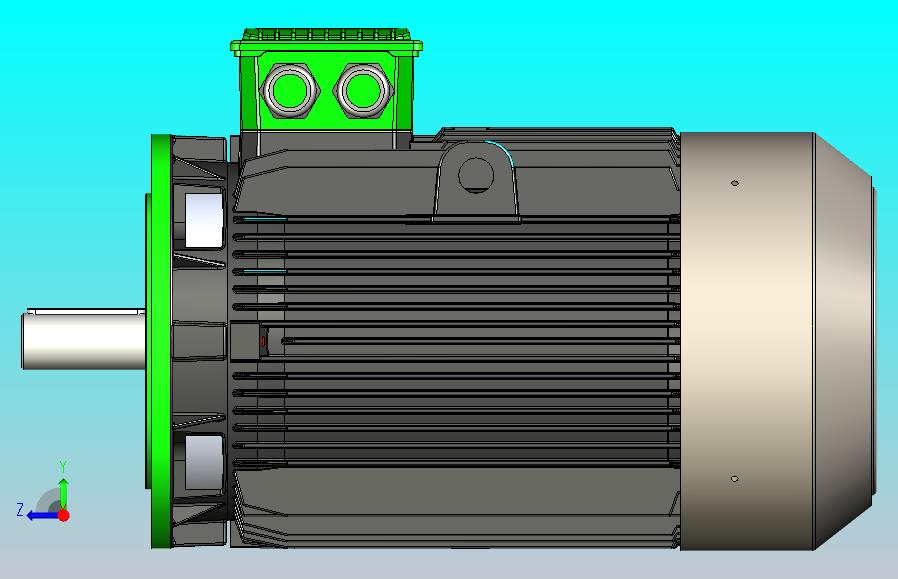Click the green fan cover flange

(x=160, y=340)
